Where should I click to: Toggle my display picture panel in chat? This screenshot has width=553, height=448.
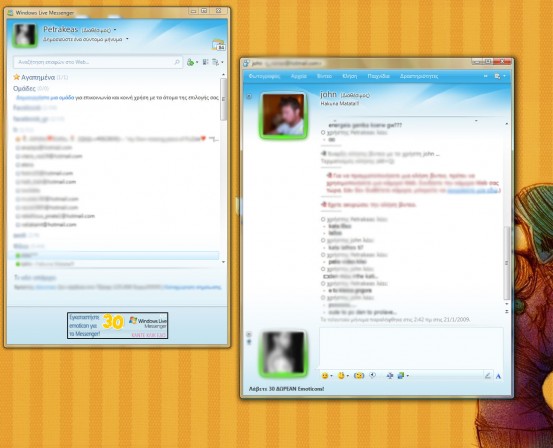(249, 334)
